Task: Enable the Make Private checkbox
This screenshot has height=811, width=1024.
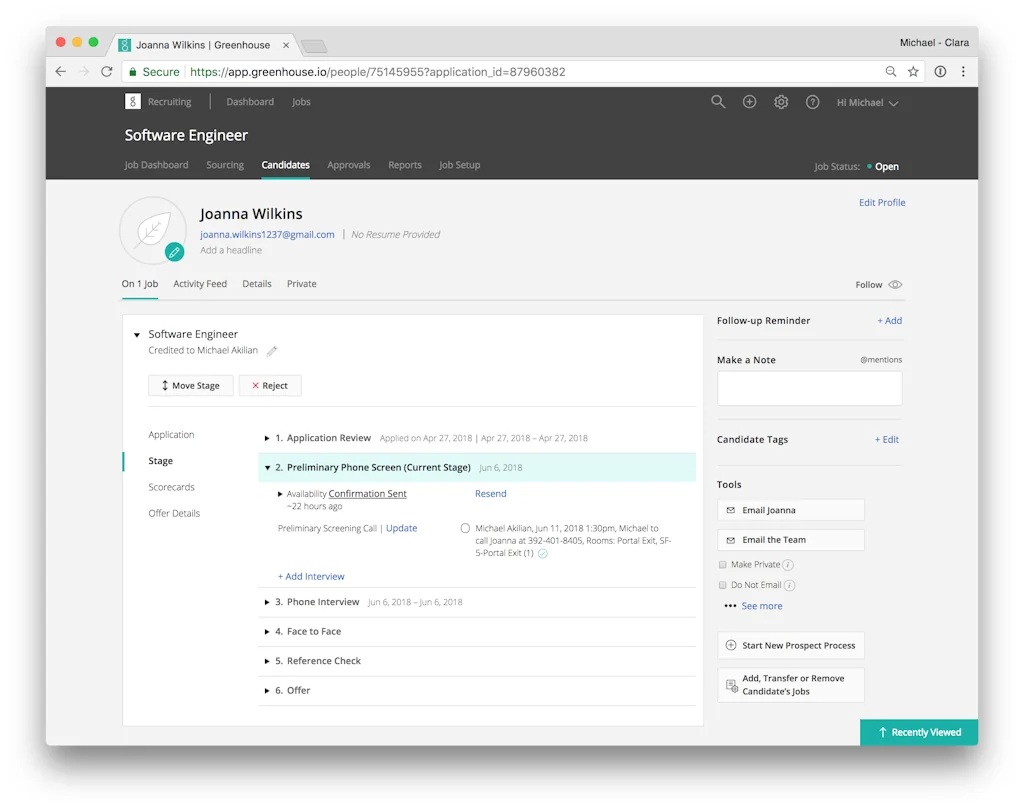Action: tap(723, 565)
